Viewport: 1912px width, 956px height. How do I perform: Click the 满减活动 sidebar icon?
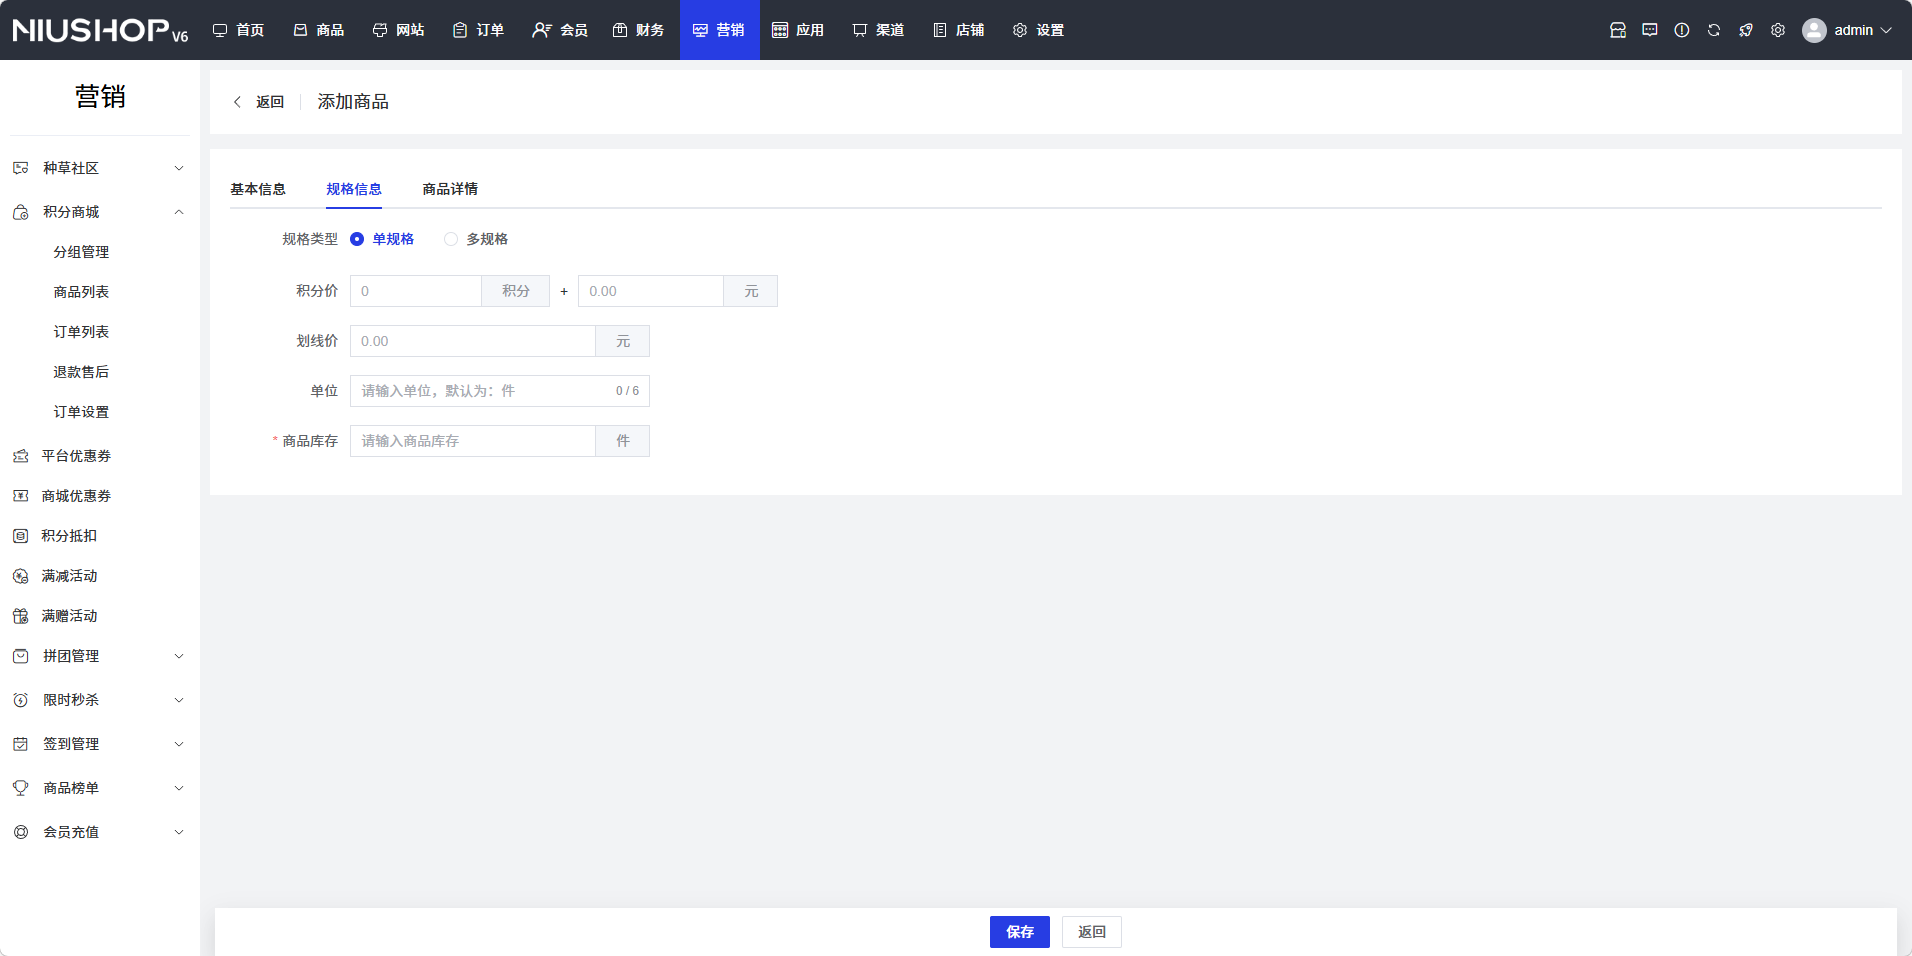tap(20, 576)
